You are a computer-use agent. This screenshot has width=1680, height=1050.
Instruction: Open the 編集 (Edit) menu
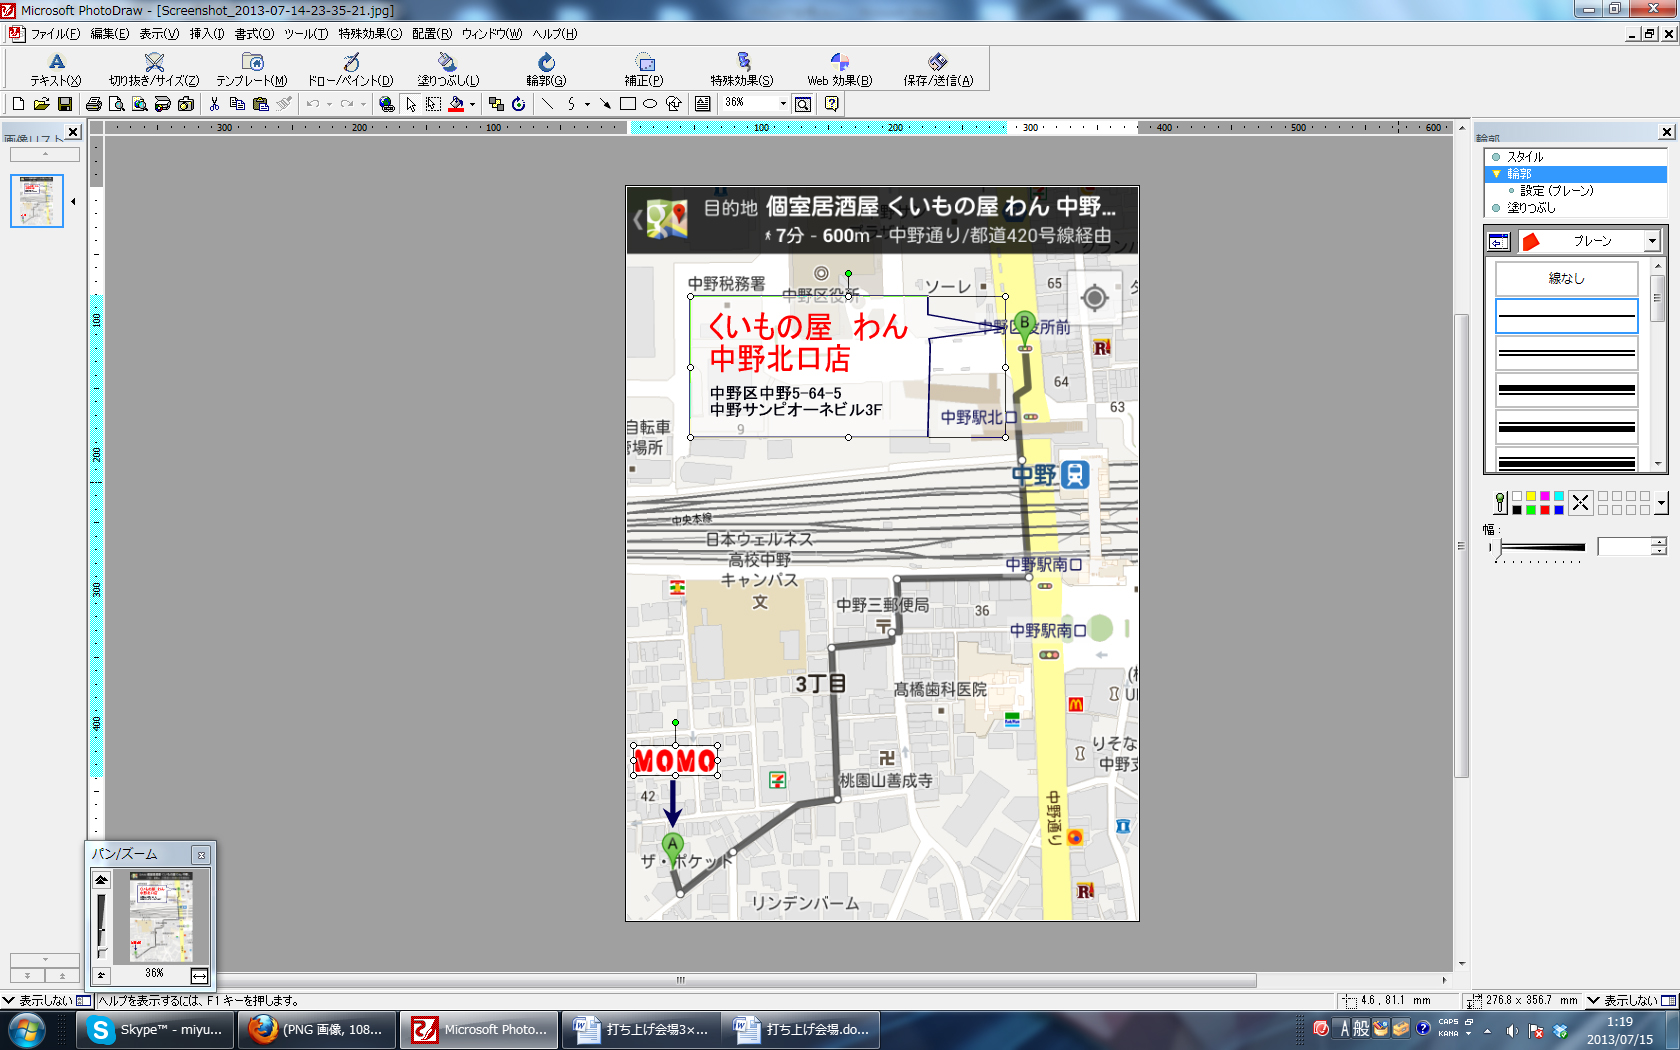pyautogui.click(x=110, y=34)
